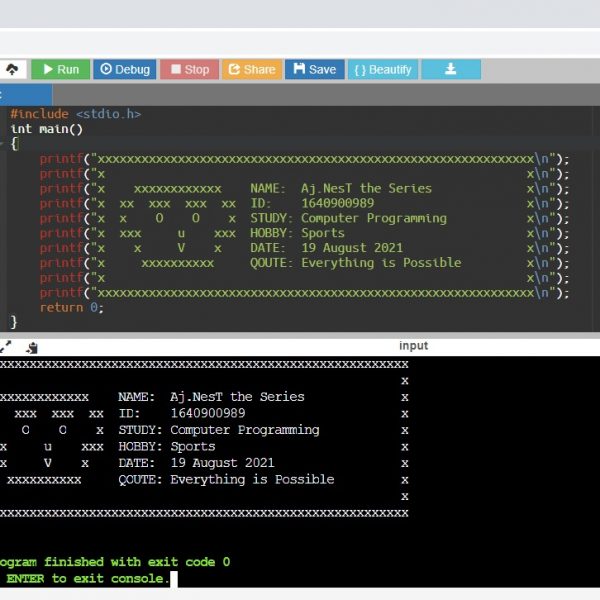
Task: Save the program with Save button
Action: 314,69
